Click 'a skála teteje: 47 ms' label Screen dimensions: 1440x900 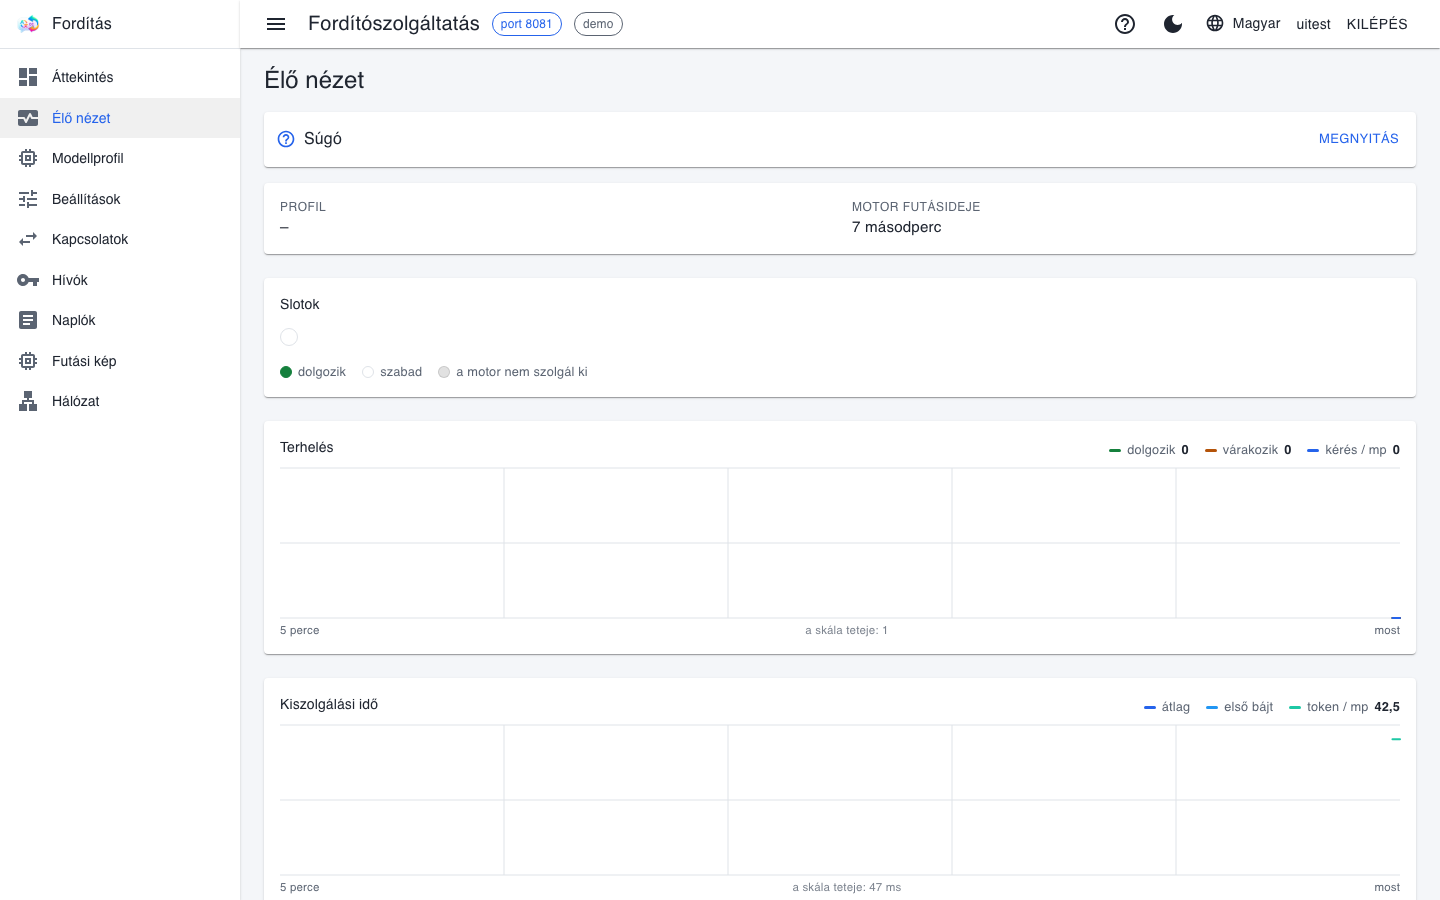(847, 887)
